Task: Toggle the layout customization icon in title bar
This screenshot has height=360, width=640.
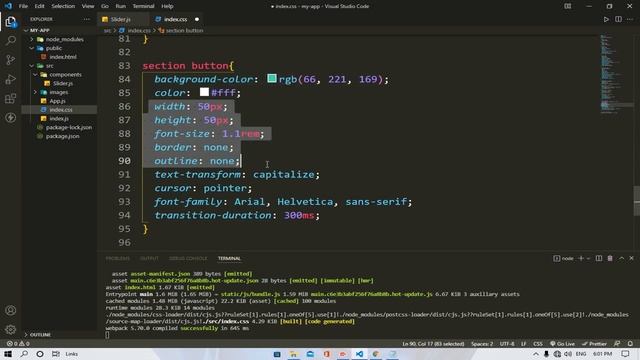Action: pos(568,6)
